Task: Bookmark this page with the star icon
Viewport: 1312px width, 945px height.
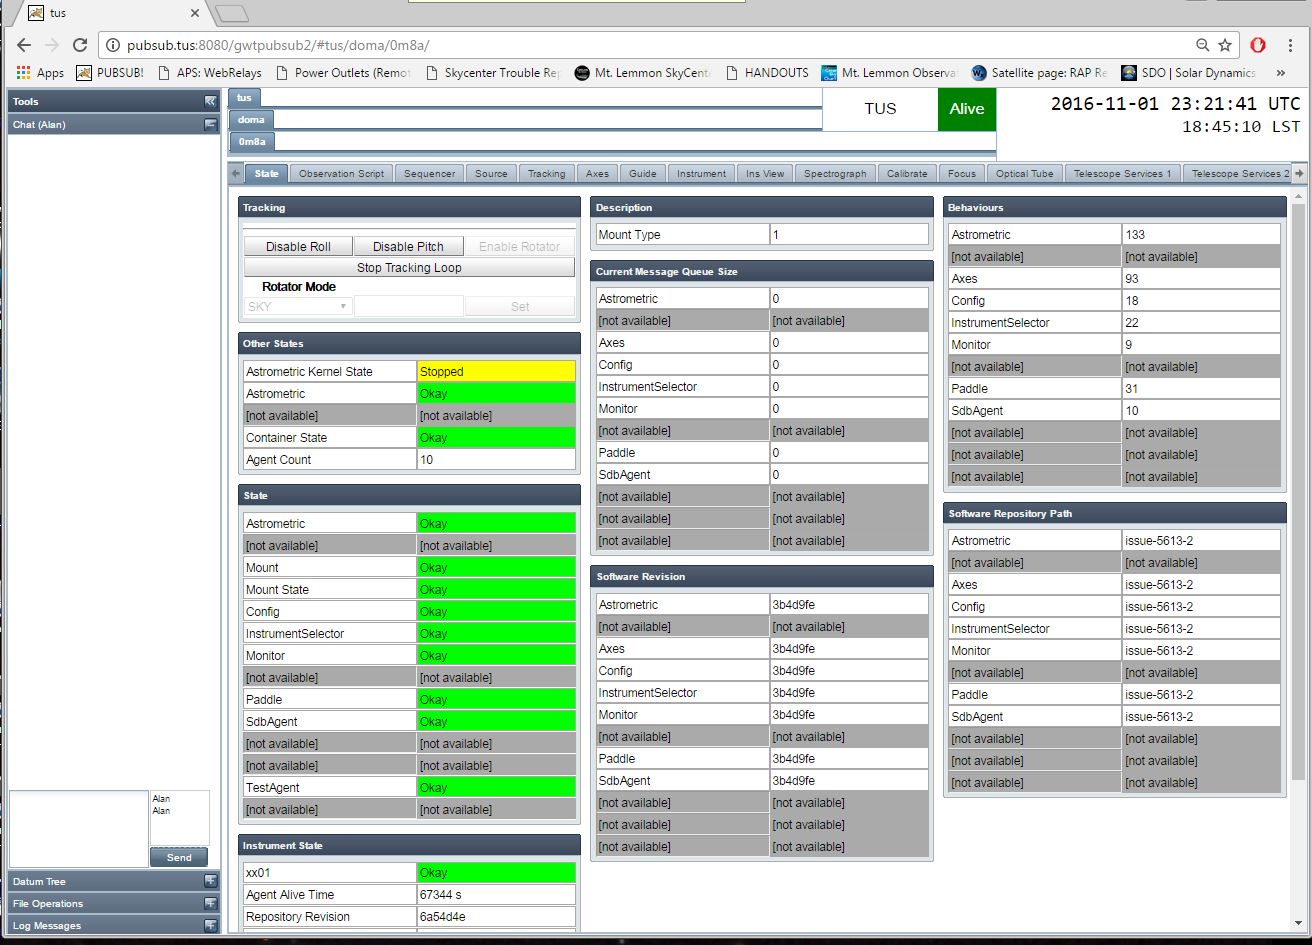Action: [x=1225, y=45]
